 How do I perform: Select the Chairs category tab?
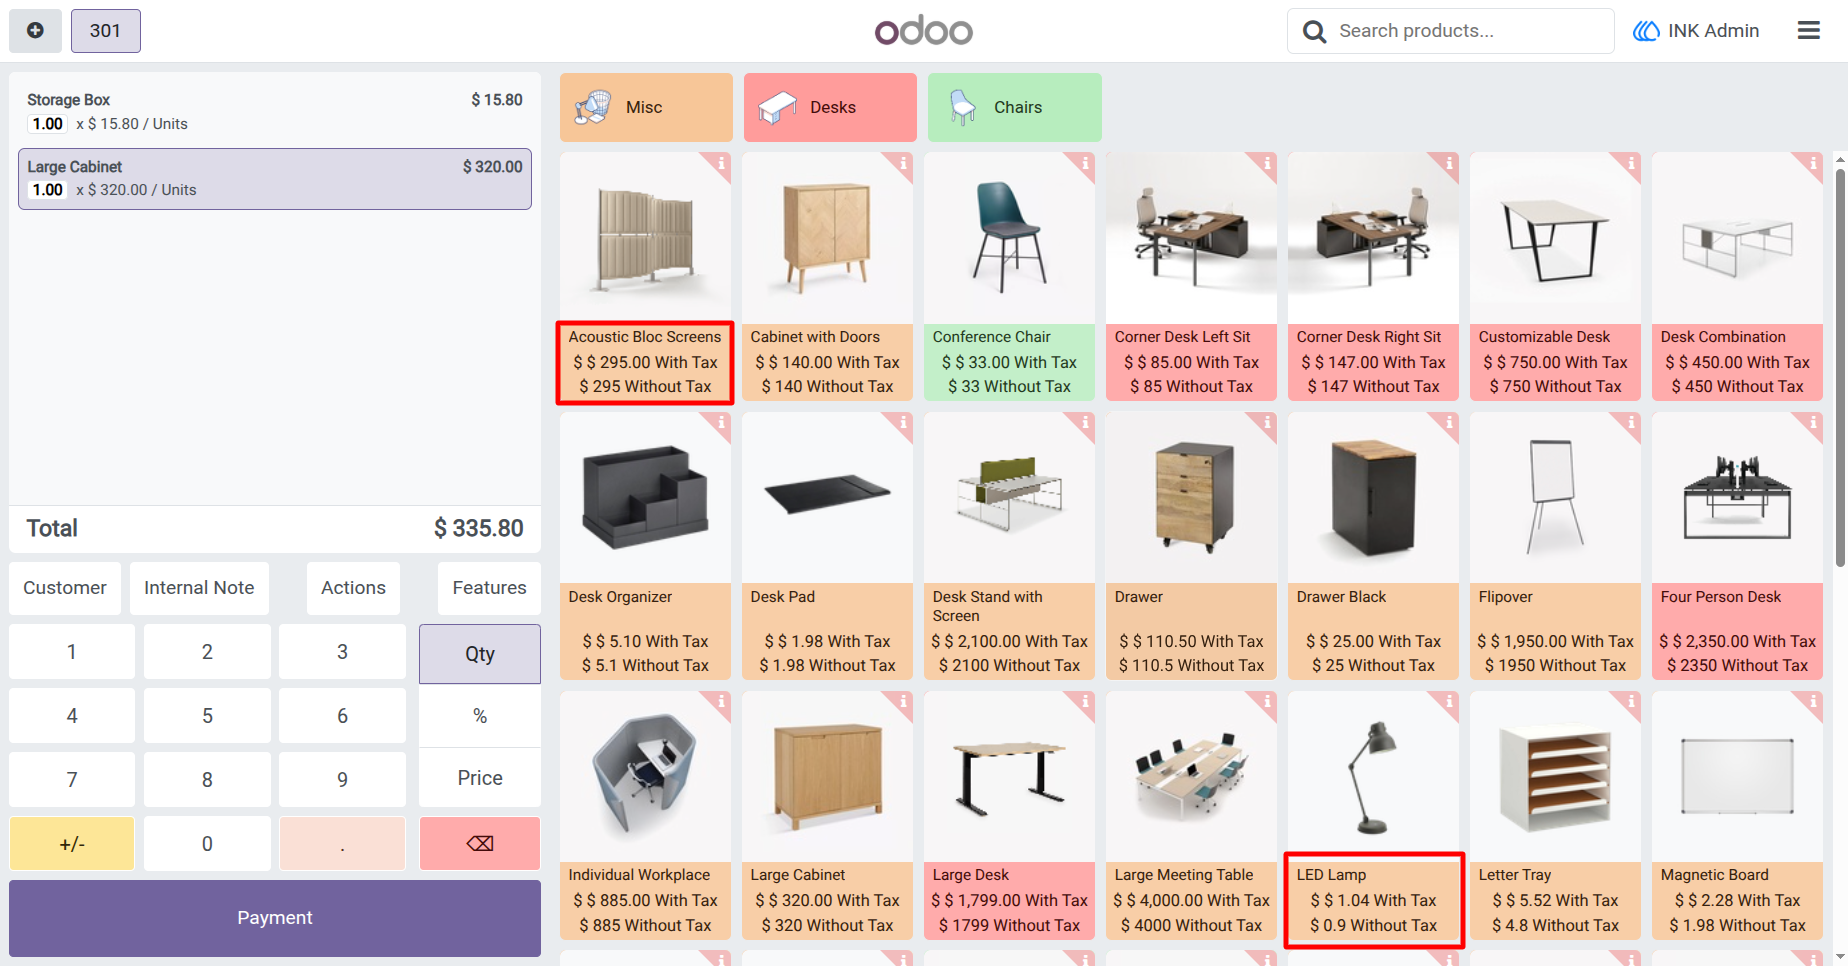[1014, 107]
